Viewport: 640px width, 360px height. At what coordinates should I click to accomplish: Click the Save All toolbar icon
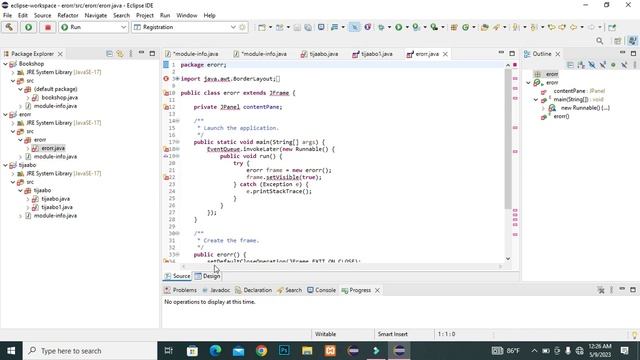pyautogui.click(x=308, y=27)
